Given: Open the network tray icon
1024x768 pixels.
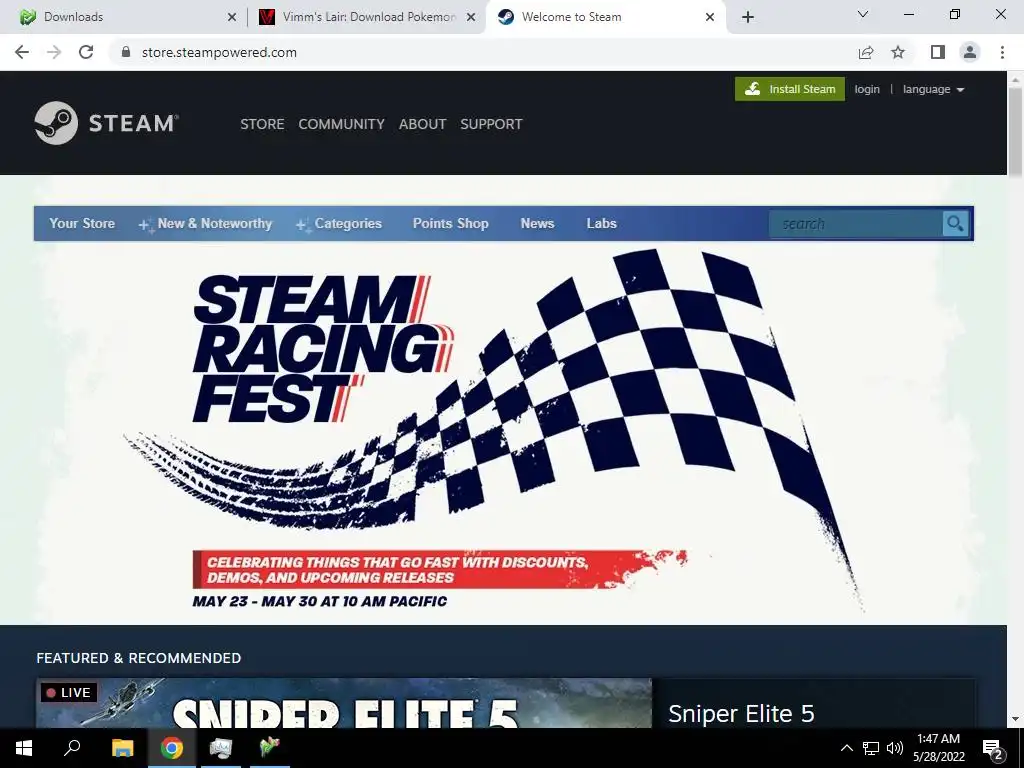Looking at the screenshot, I should pos(871,748).
